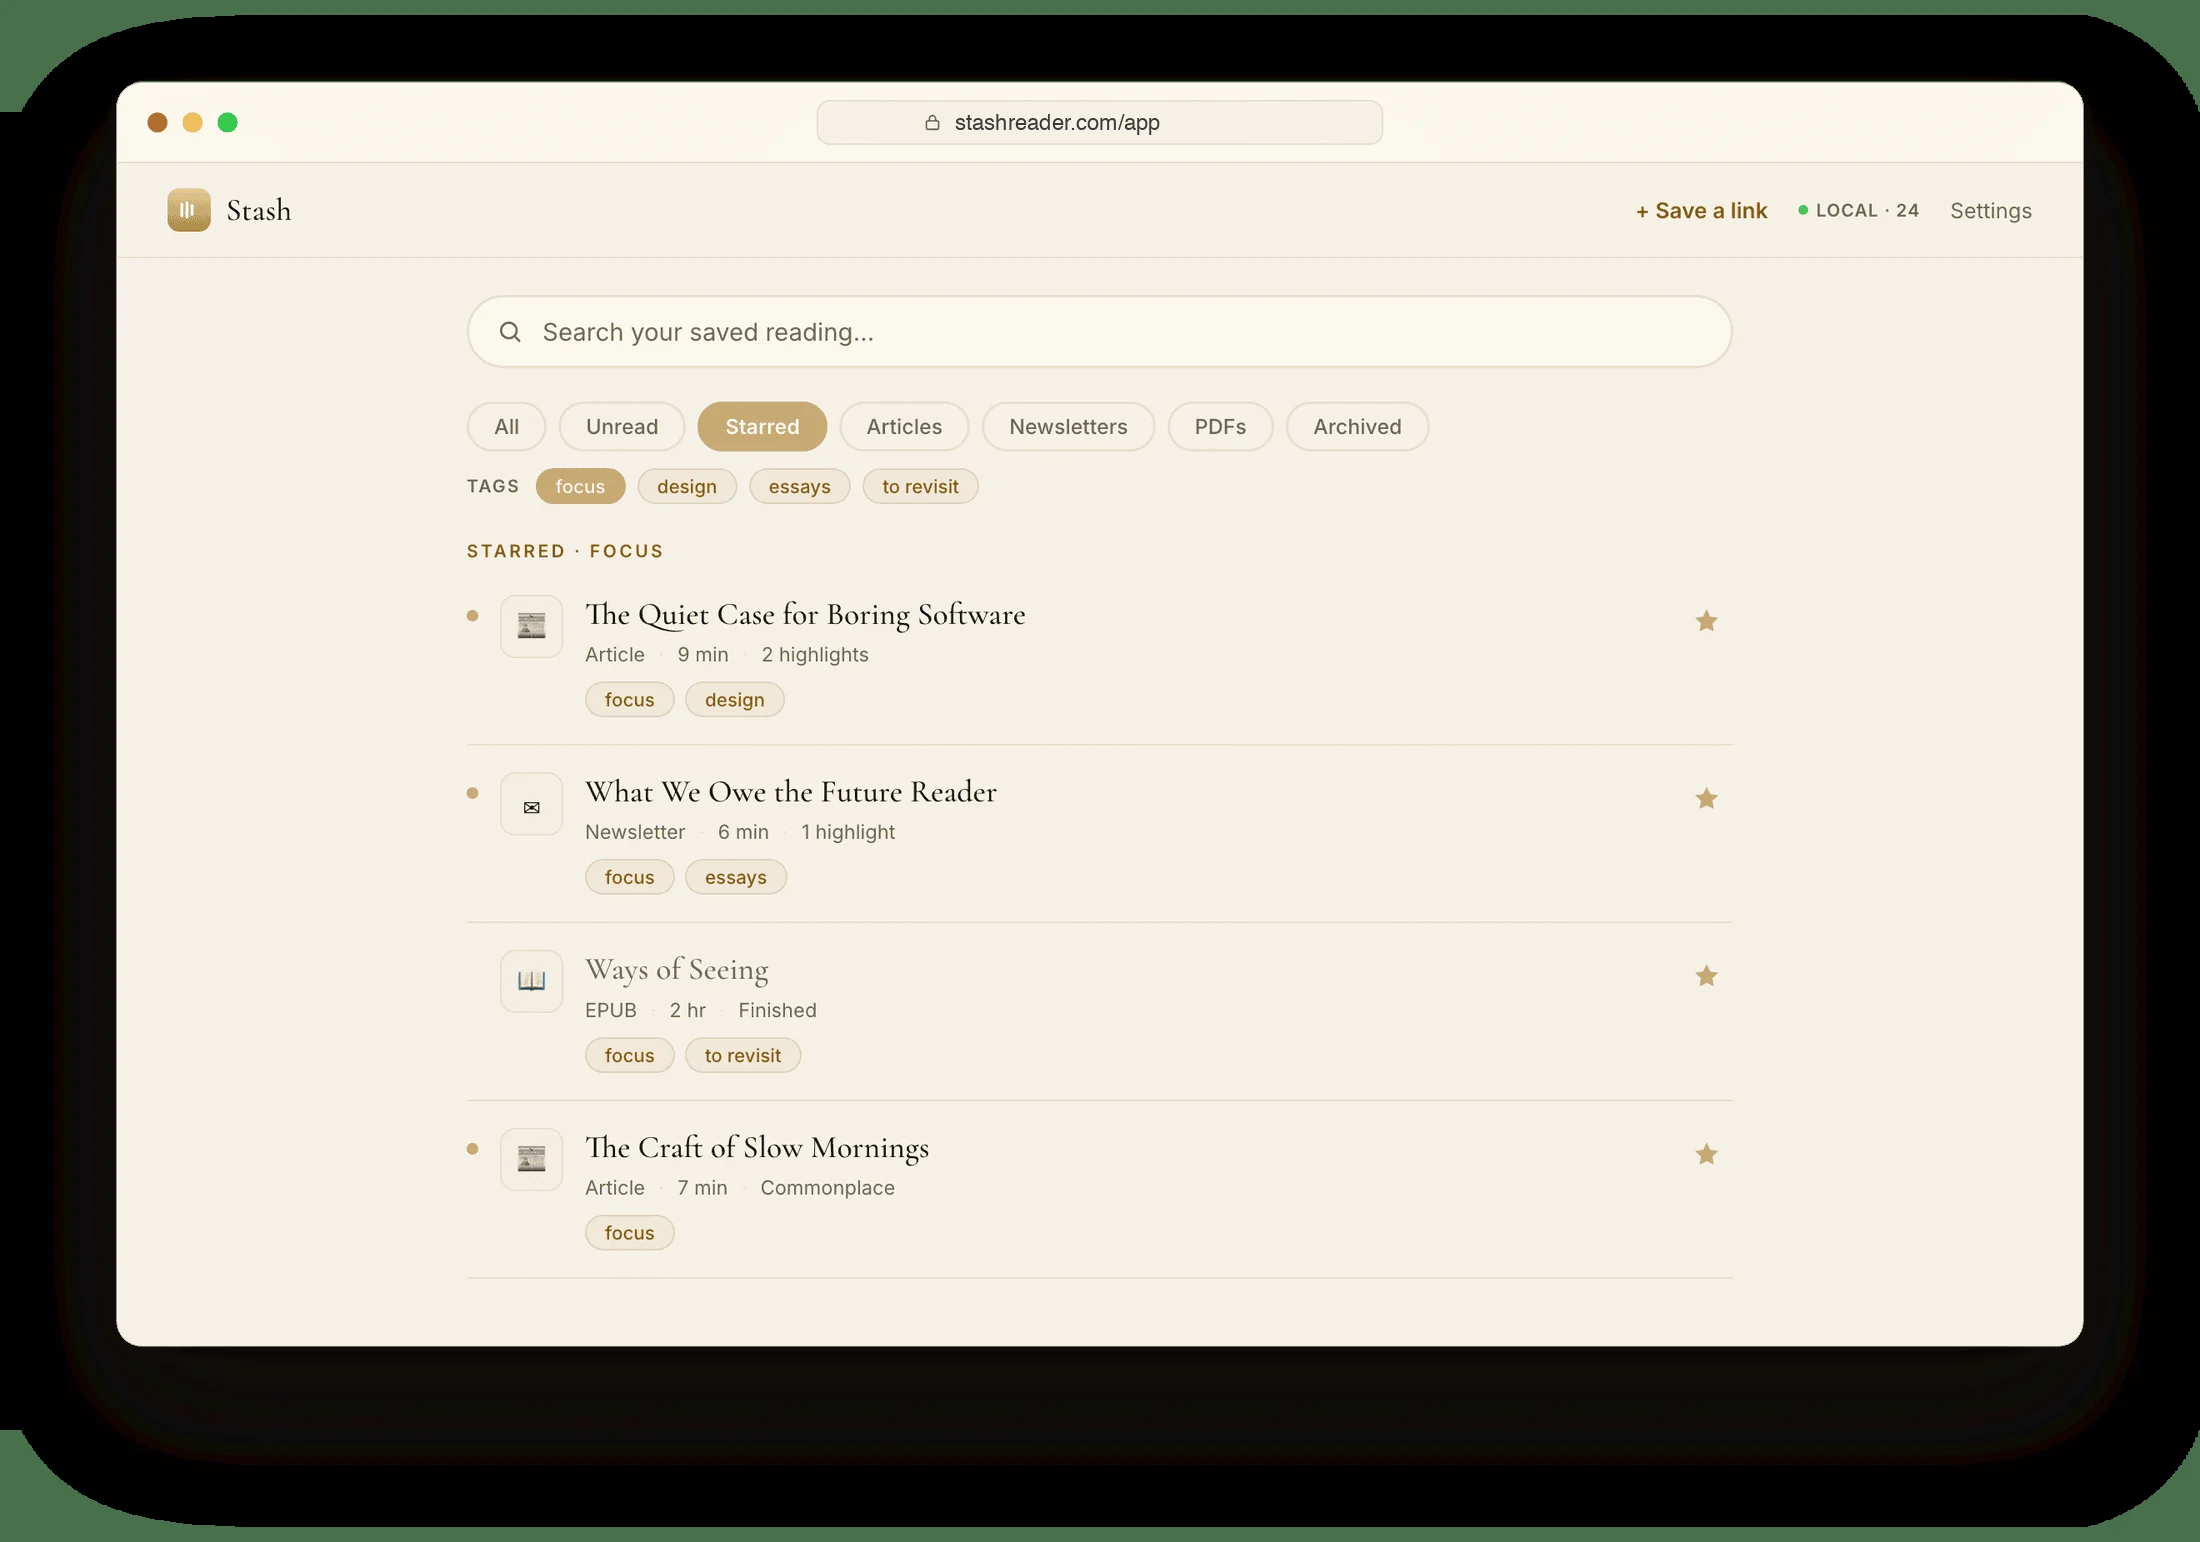The image size is (2200, 1542).
Task: Click the Save a link button
Action: (1701, 211)
